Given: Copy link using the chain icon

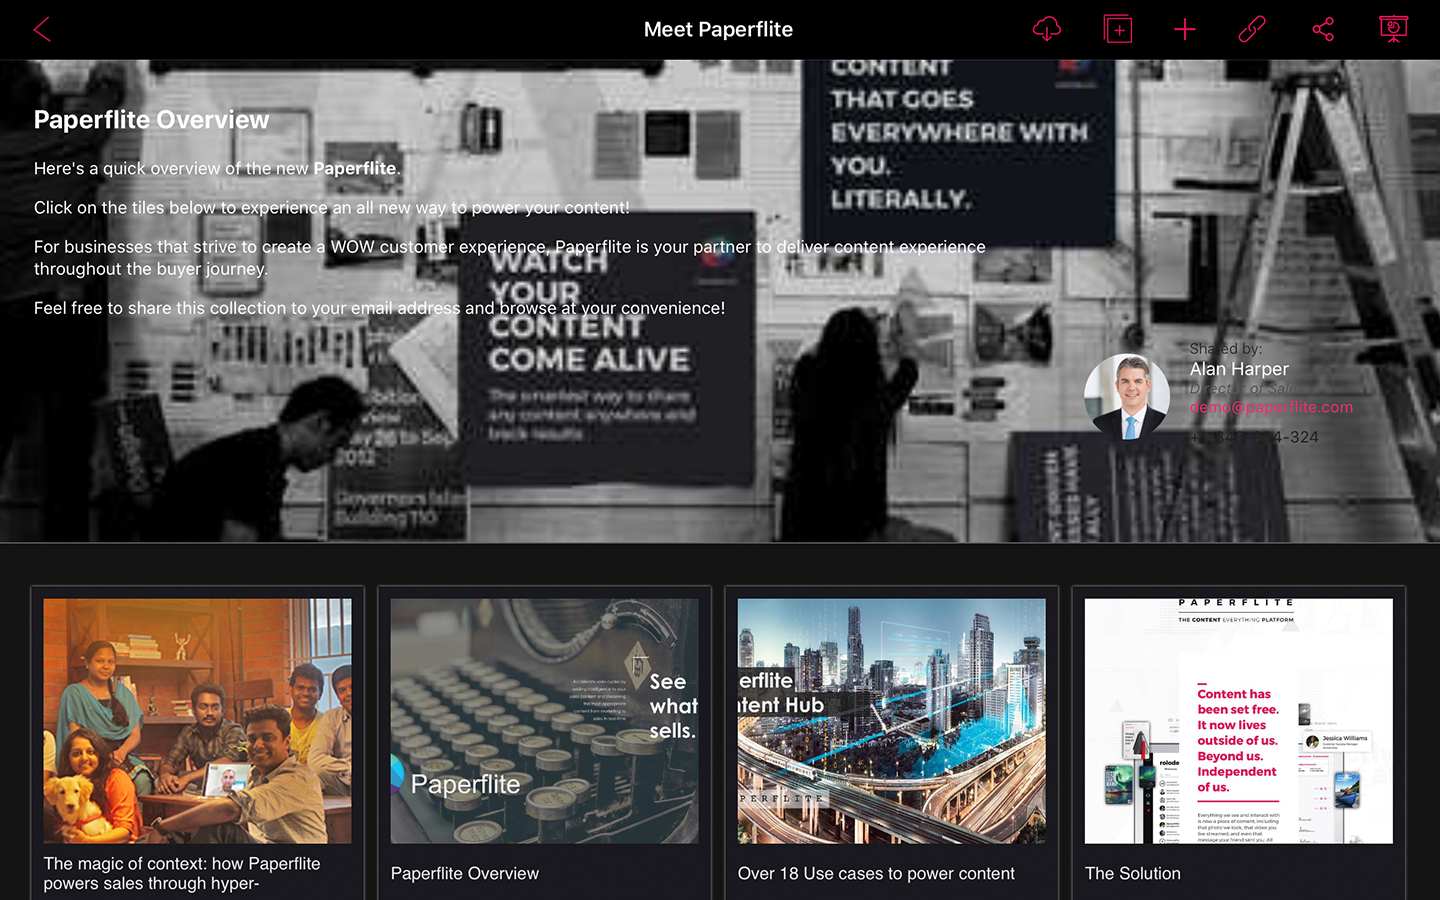Looking at the screenshot, I should click(1253, 29).
